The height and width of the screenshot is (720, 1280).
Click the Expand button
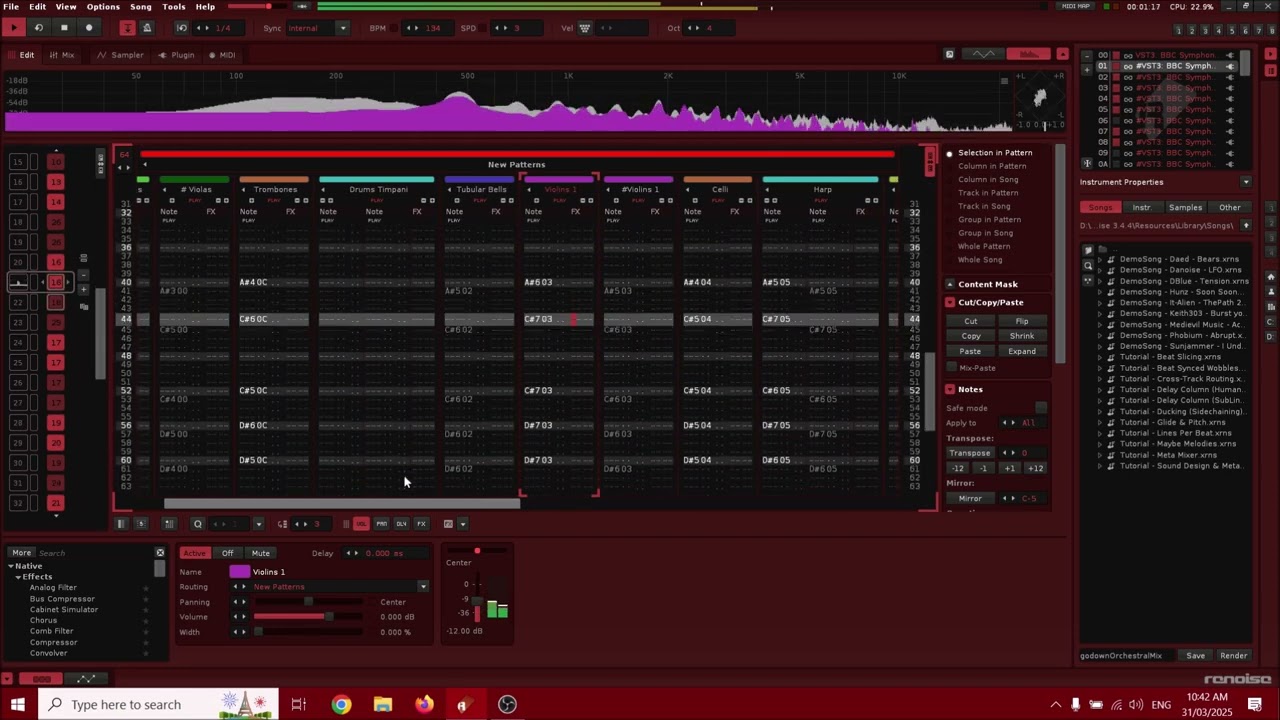tap(1022, 351)
